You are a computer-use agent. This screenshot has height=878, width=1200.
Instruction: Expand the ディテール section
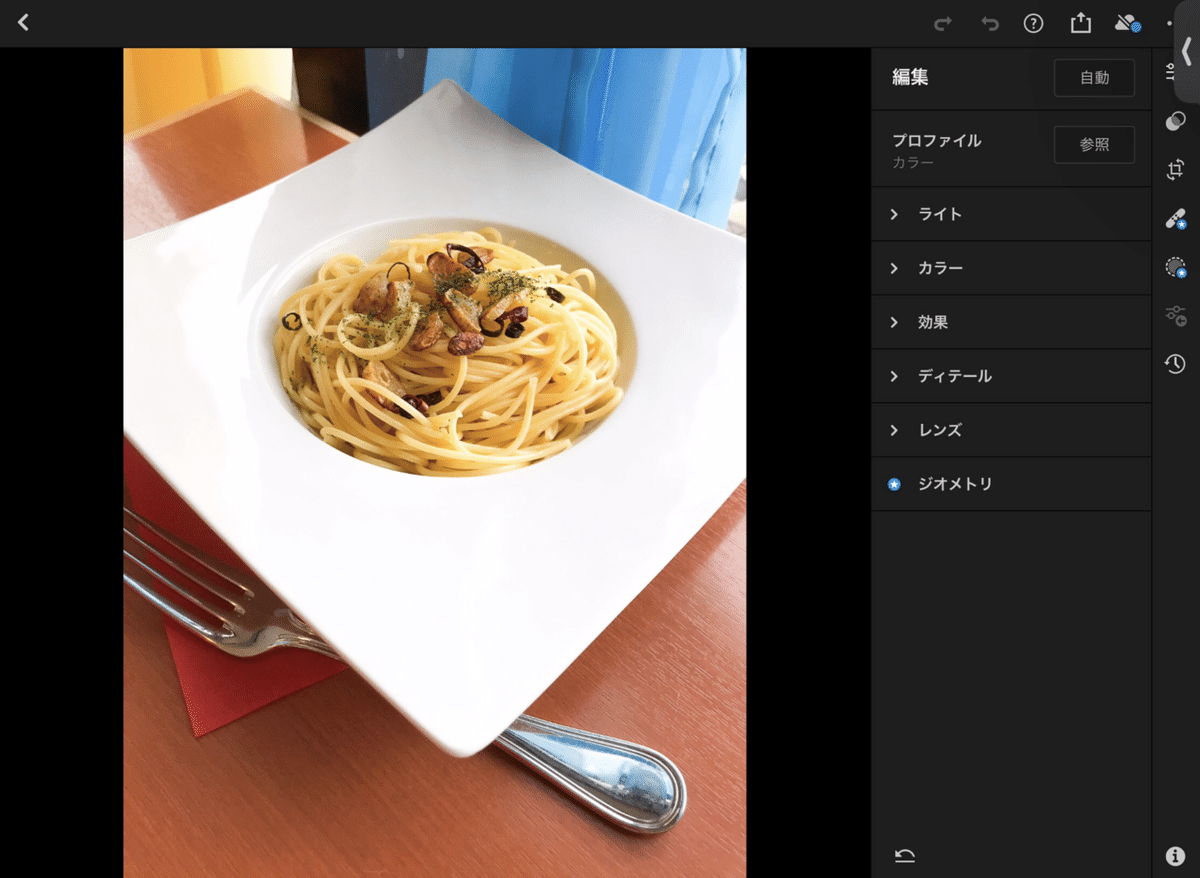1011,376
